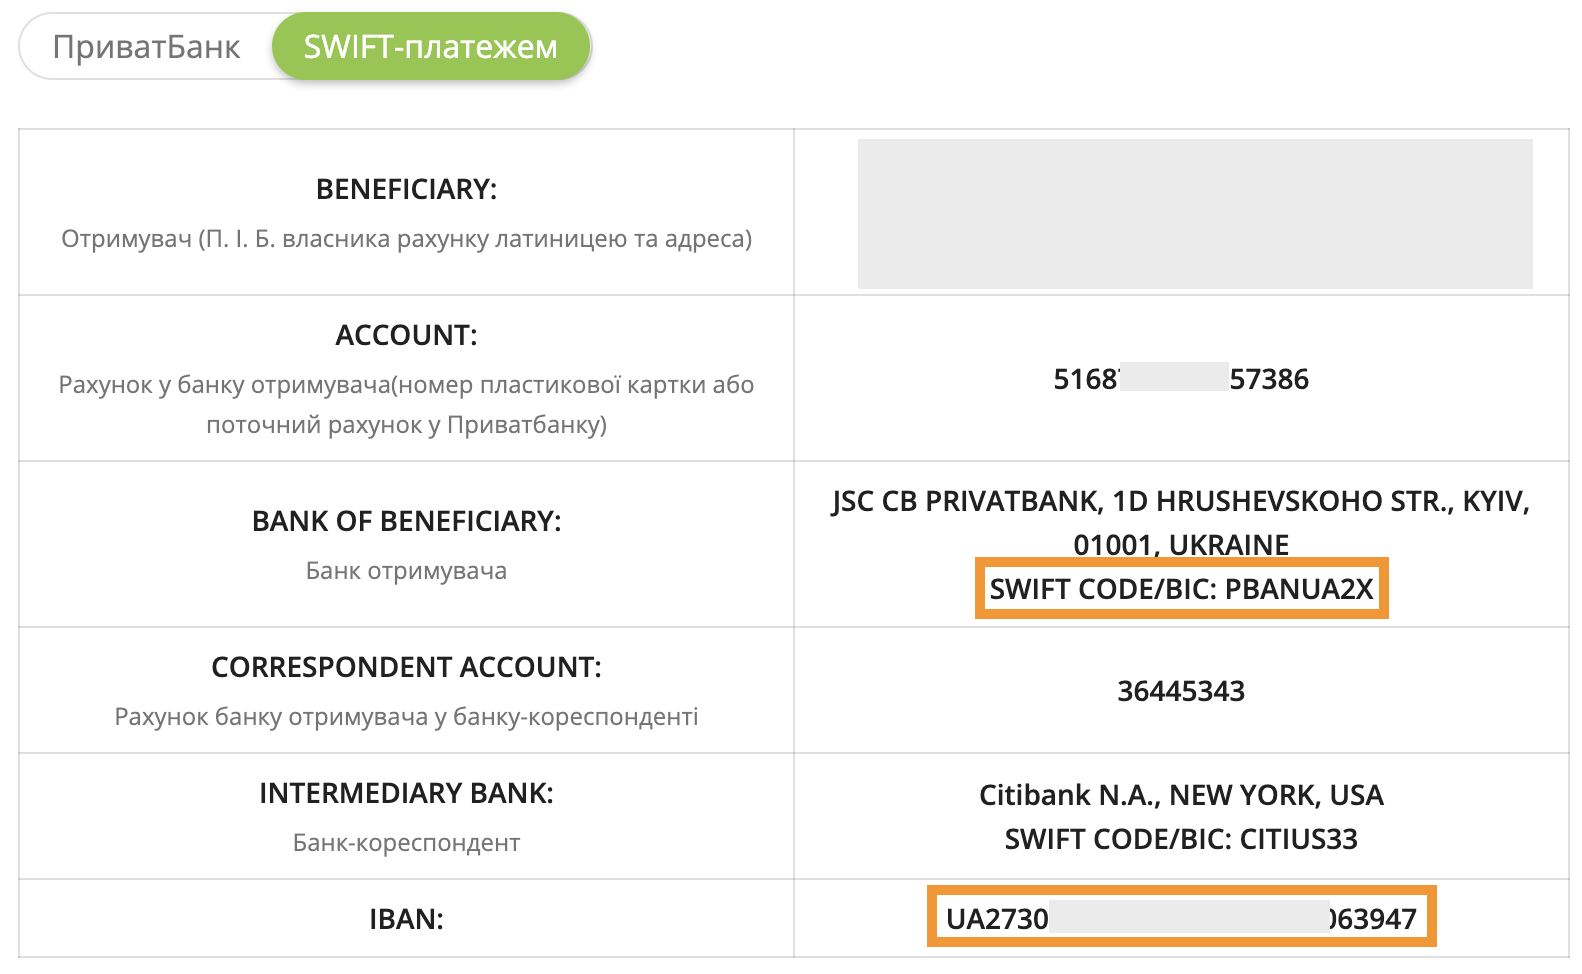Click the account number ending in 57386
The height and width of the screenshot is (974, 1582).
1180,379
